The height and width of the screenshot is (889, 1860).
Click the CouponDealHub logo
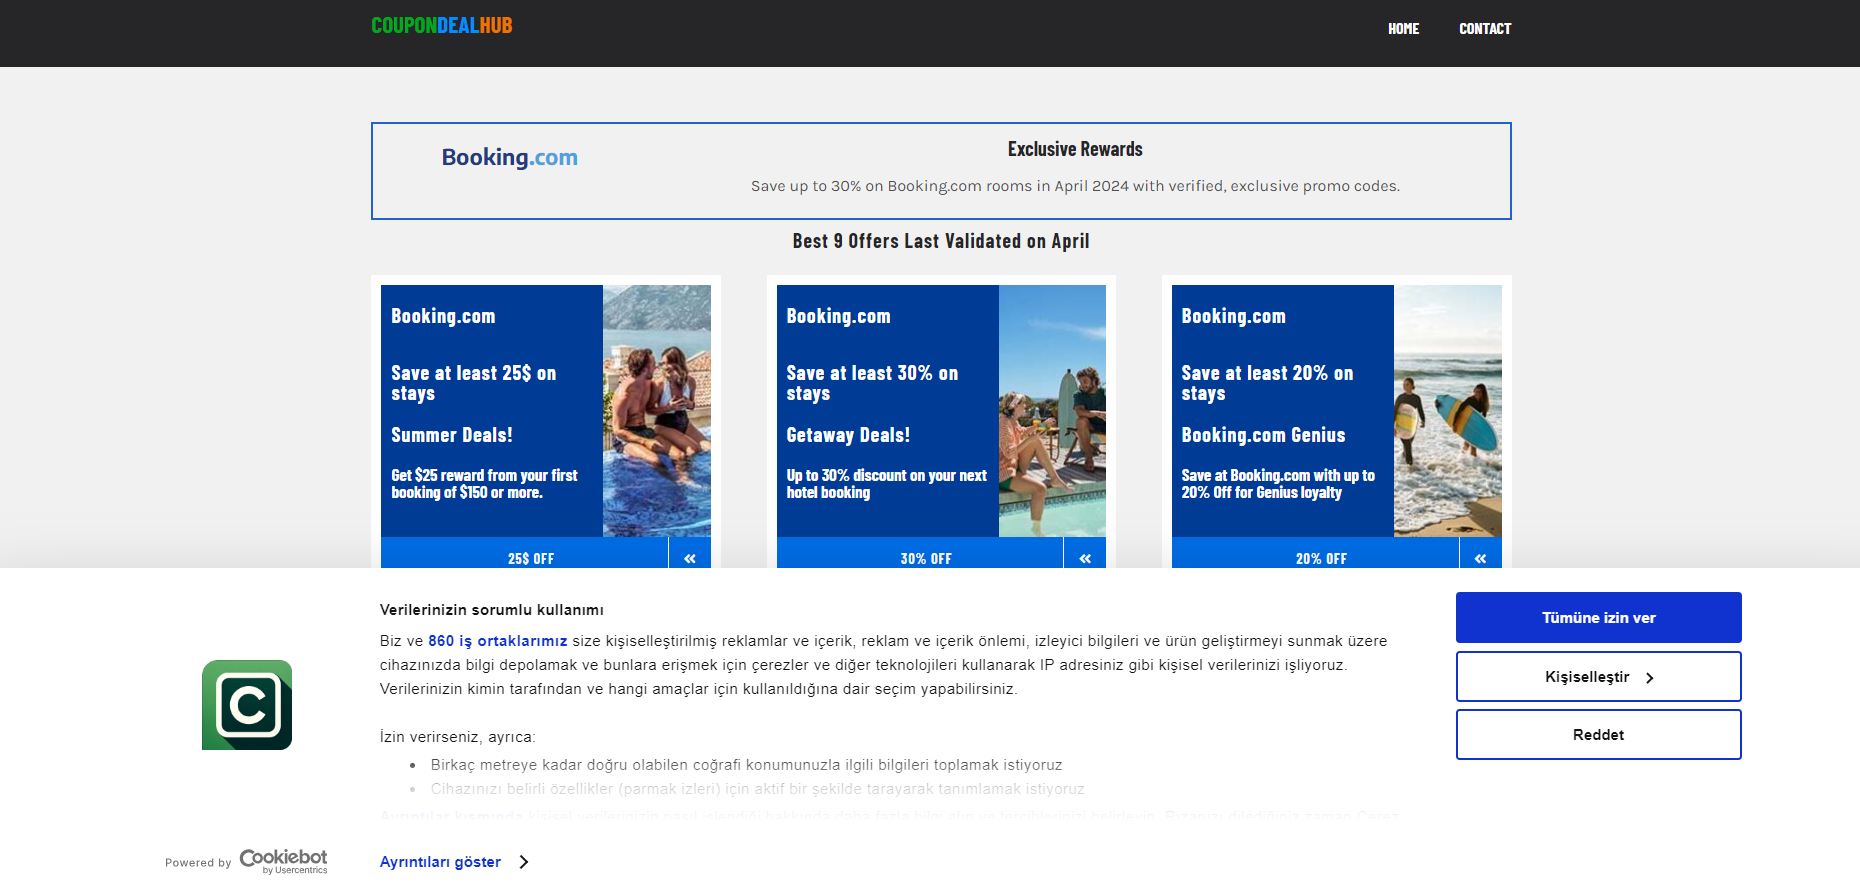click(441, 26)
